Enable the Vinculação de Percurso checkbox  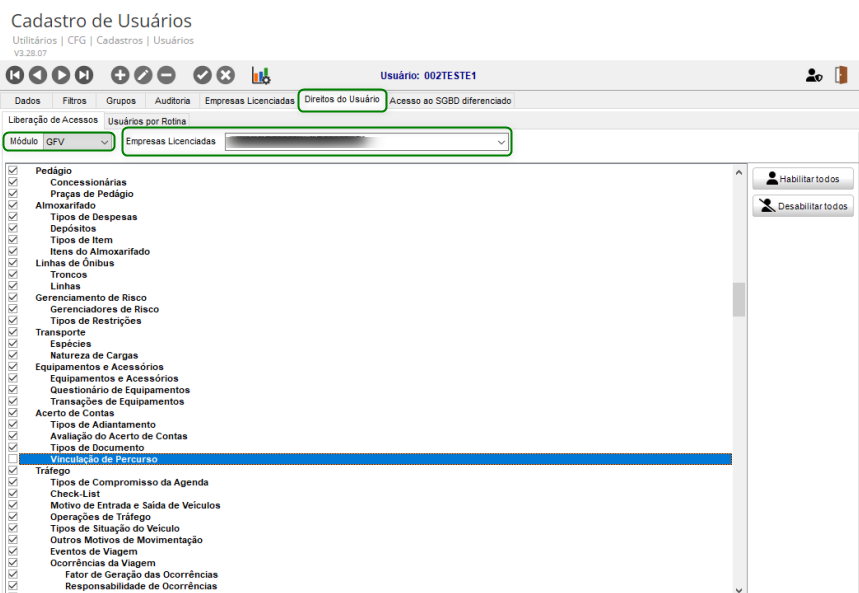13,459
